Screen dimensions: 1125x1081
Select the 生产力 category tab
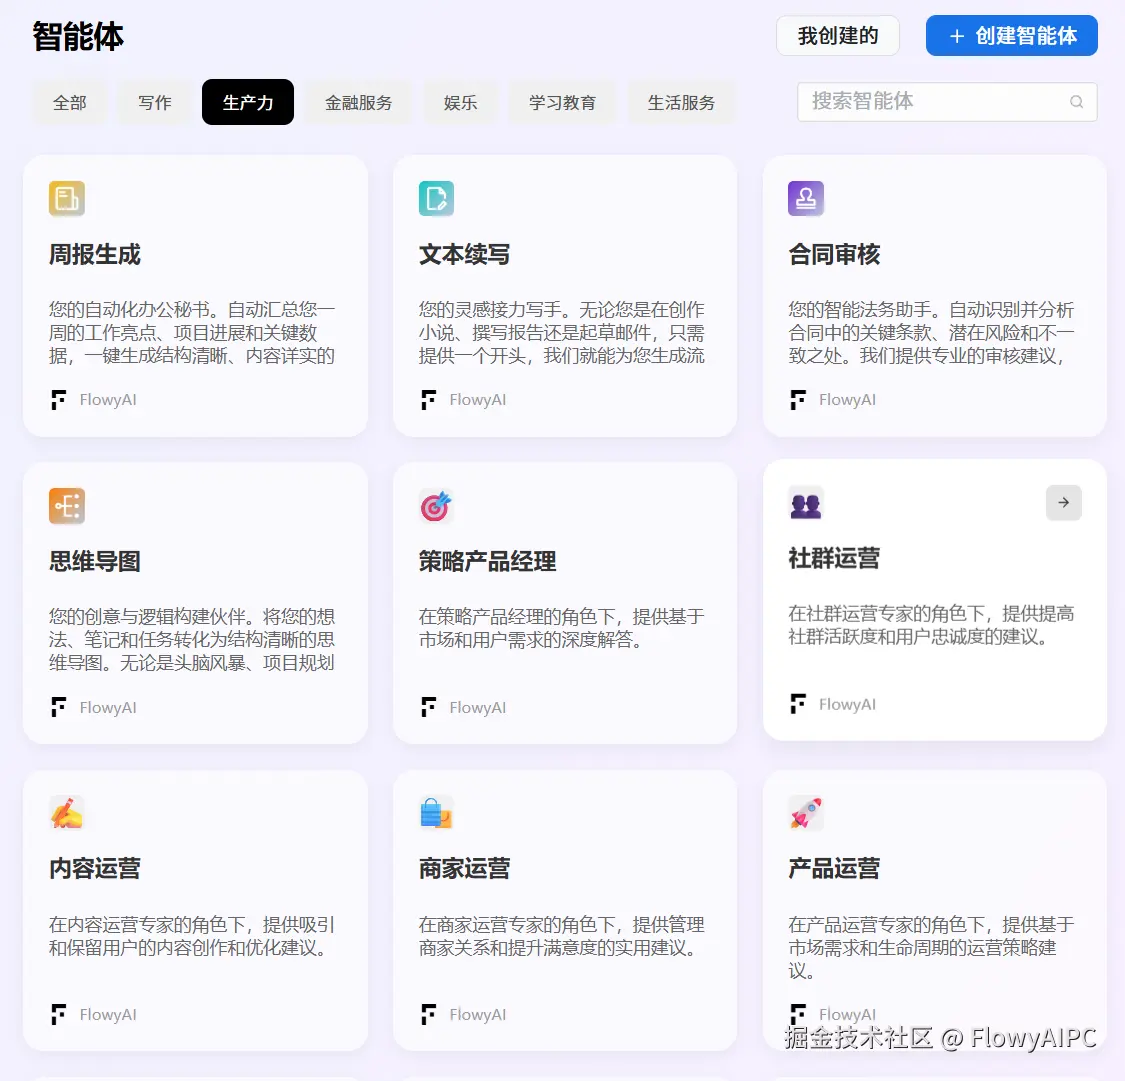pyautogui.click(x=248, y=103)
